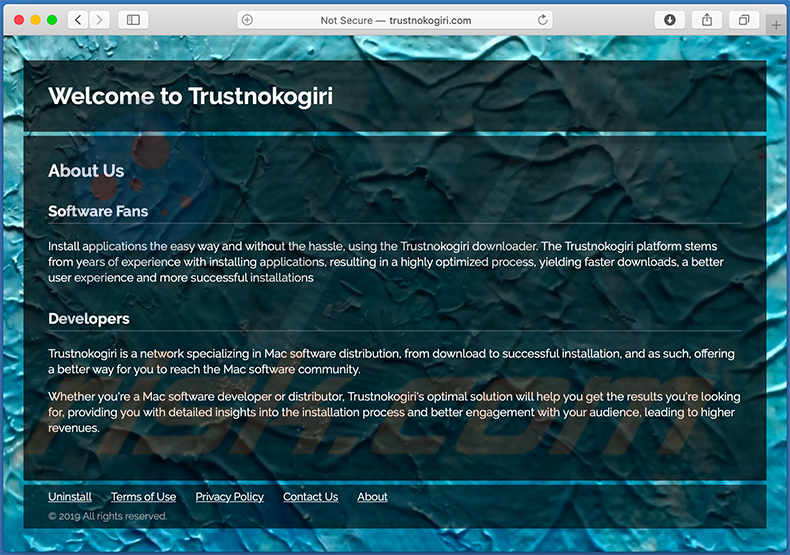Open the Uninstall link in the footer
Viewport: 790px width, 555px height.
click(70, 497)
